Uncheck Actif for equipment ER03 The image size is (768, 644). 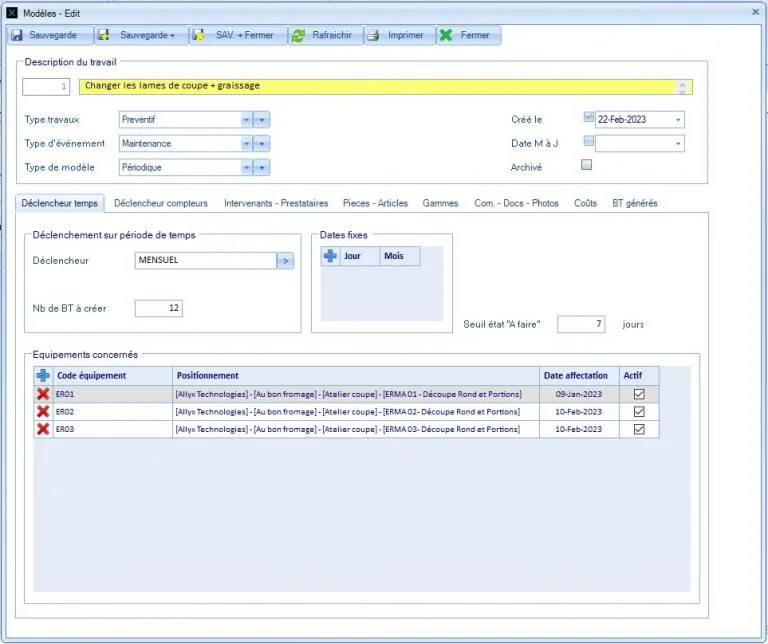[x=639, y=429]
